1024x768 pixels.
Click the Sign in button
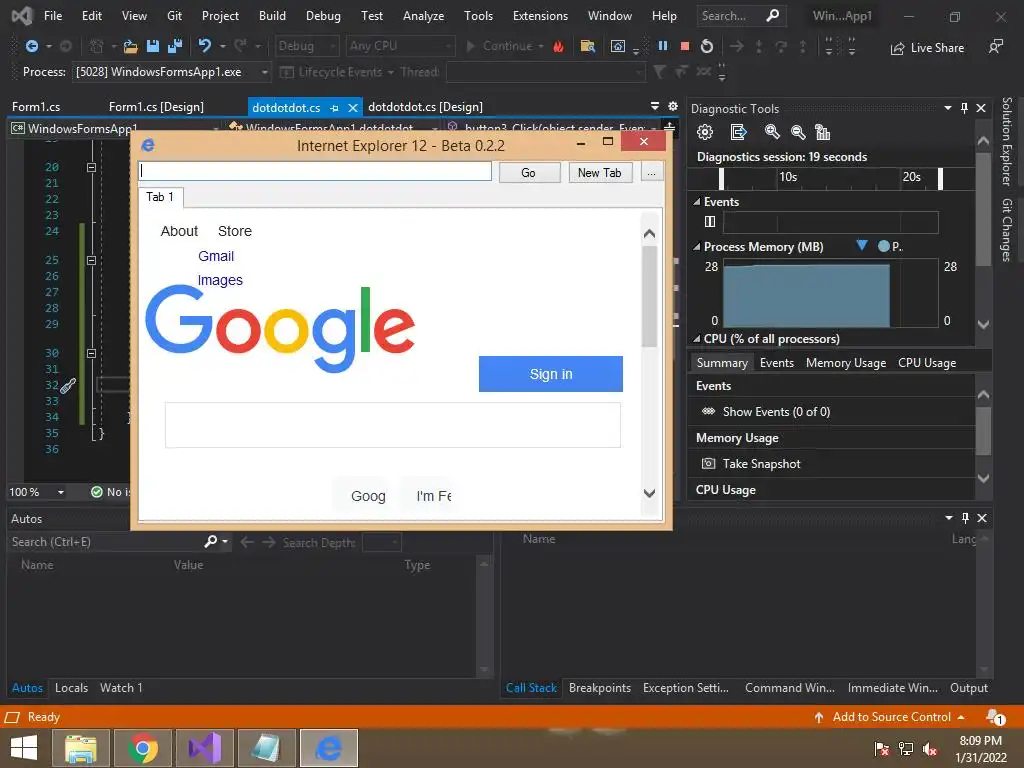point(551,374)
